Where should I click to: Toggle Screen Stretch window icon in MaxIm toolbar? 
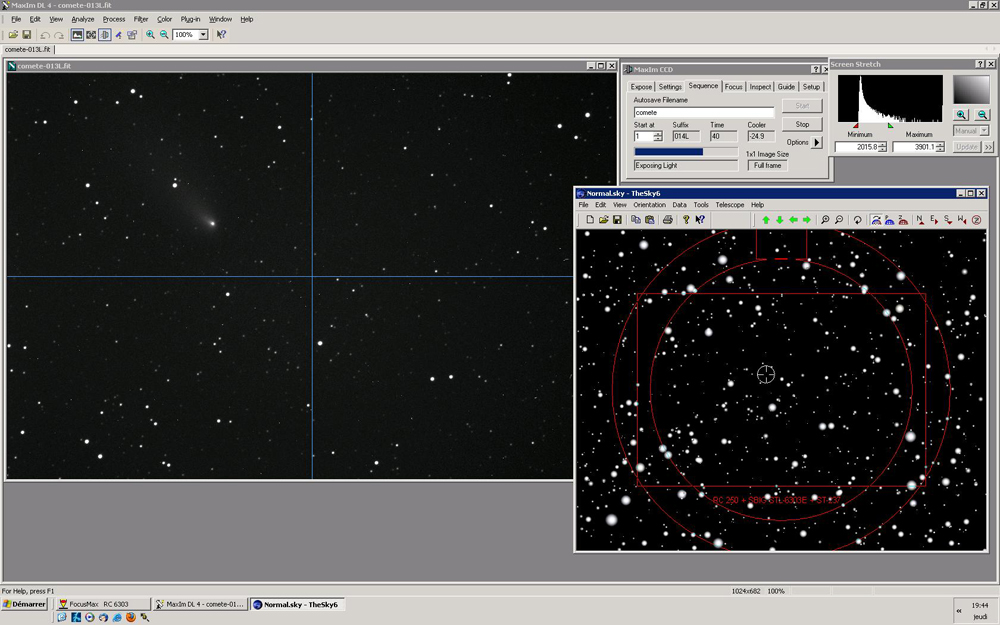(77, 34)
